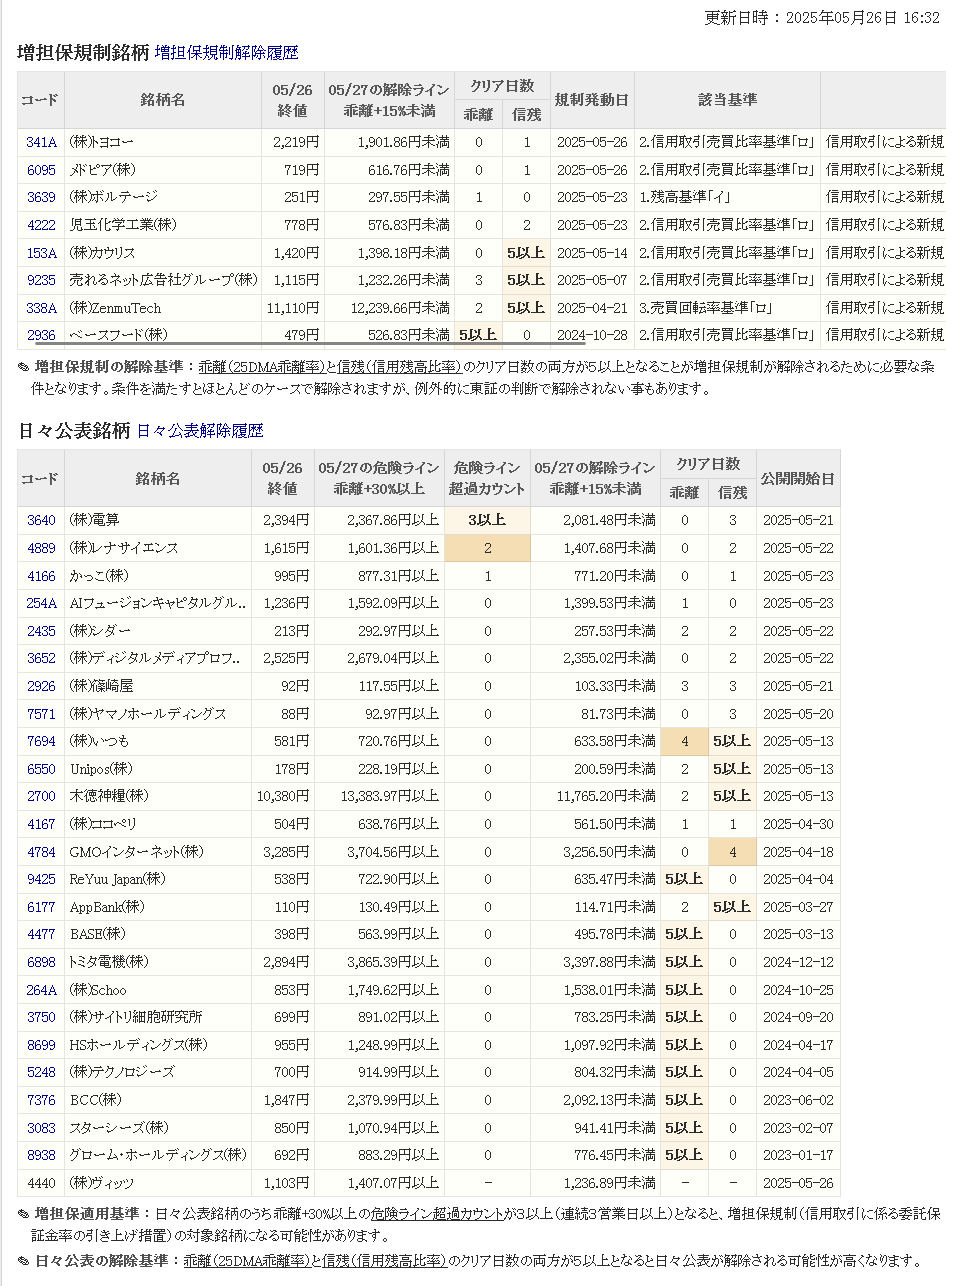
Task: Open stock code 6550 link
Action: (41, 769)
